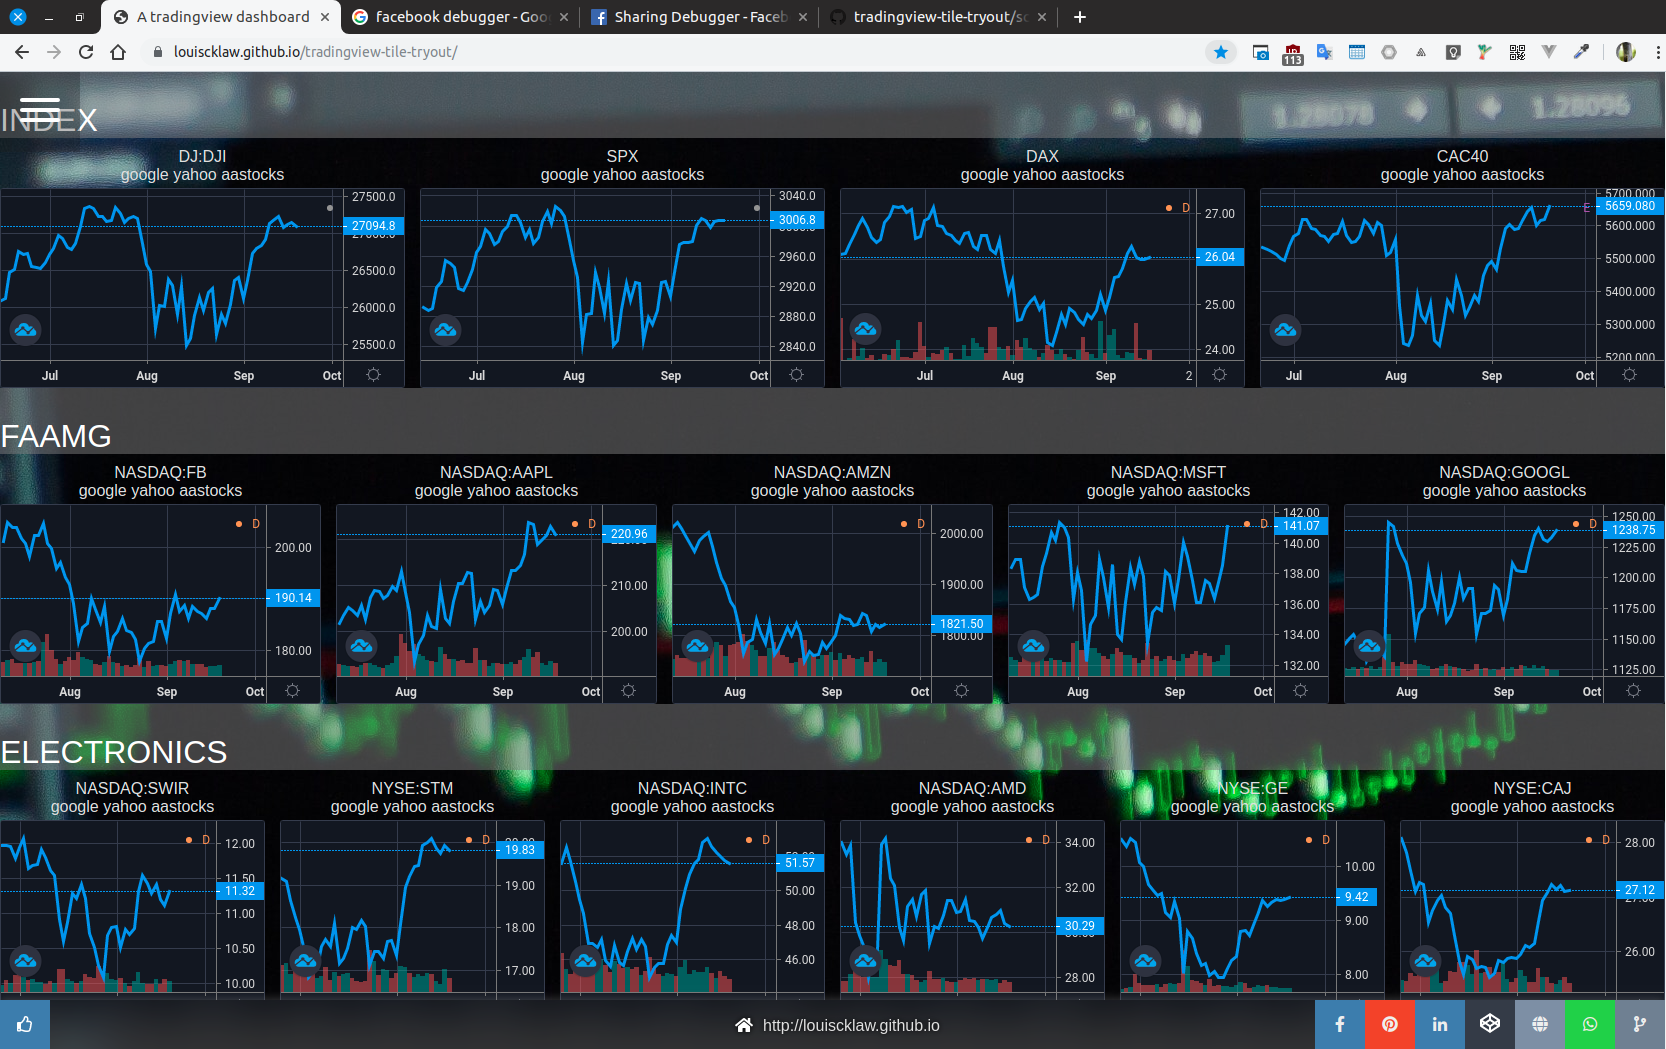Image resolution: width=1666 pixels, height=1049 pixels.
Task: Open settings gear on NASDAQ:GOOGL chart
Action: tap(1633, 690)
